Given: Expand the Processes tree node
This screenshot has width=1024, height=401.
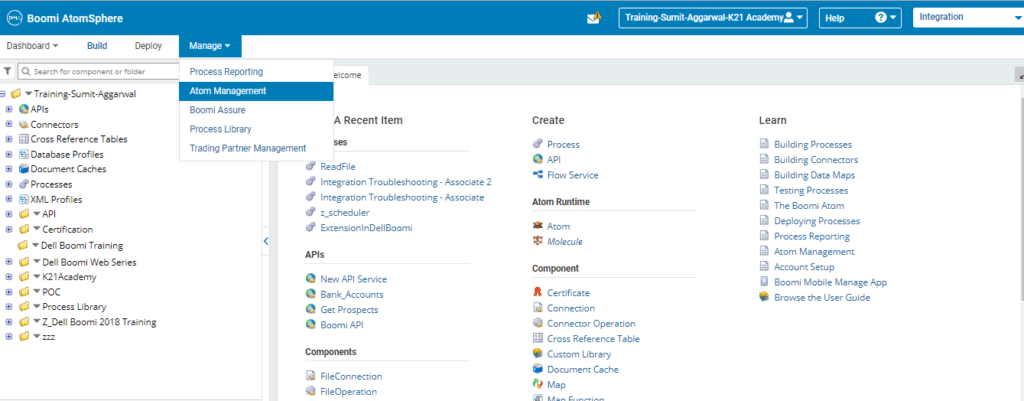Looking at the screenshot, I should [8, 184].
